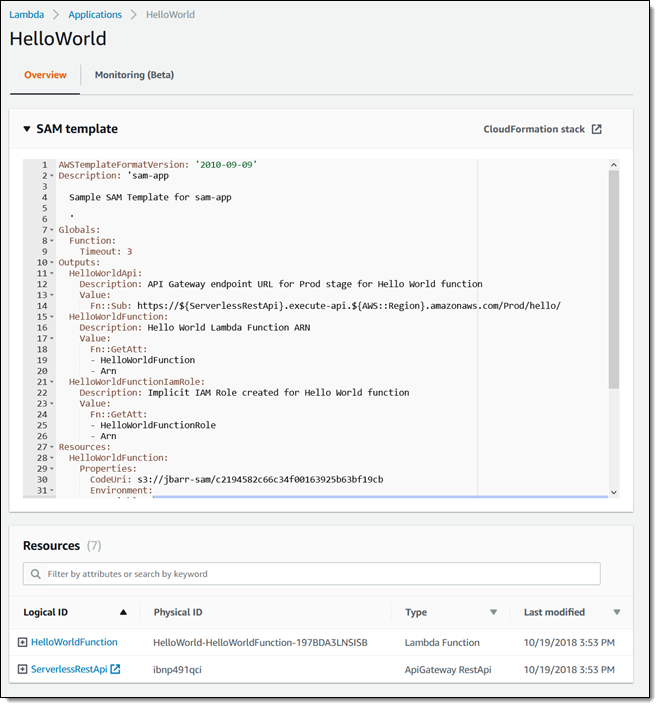Fold the Description block at line 2
The width and height of the screenshot is (660, 709).
(52, 176)
